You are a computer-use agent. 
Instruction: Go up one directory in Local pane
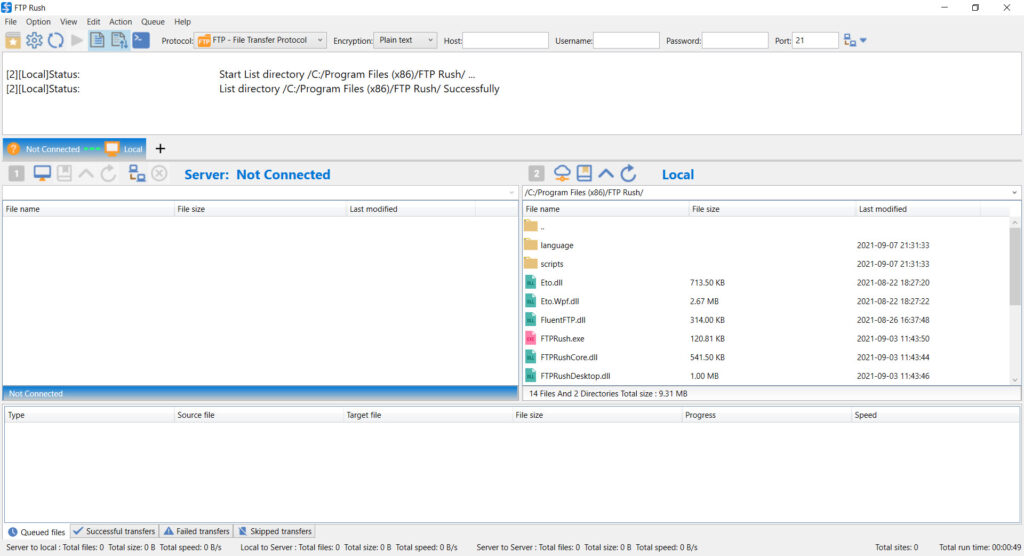click(x=606, y=174)
